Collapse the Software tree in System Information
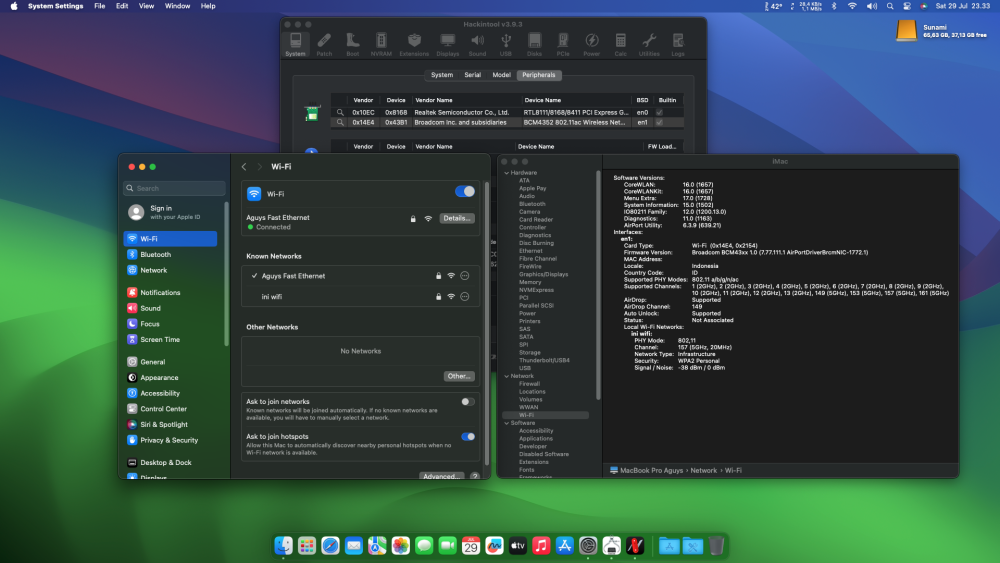This screenshot has height=563, width=1000. (x=507, y=423)
